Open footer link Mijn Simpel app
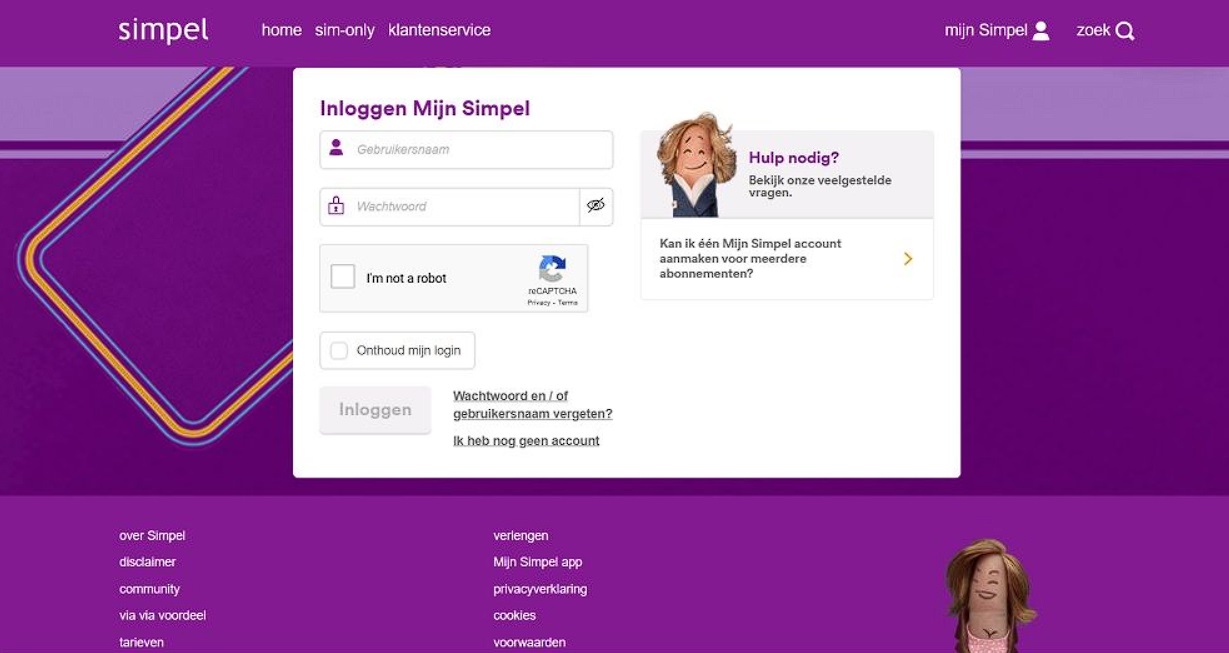The height and width of the screenshot is (653, 1229). (537, 562)
